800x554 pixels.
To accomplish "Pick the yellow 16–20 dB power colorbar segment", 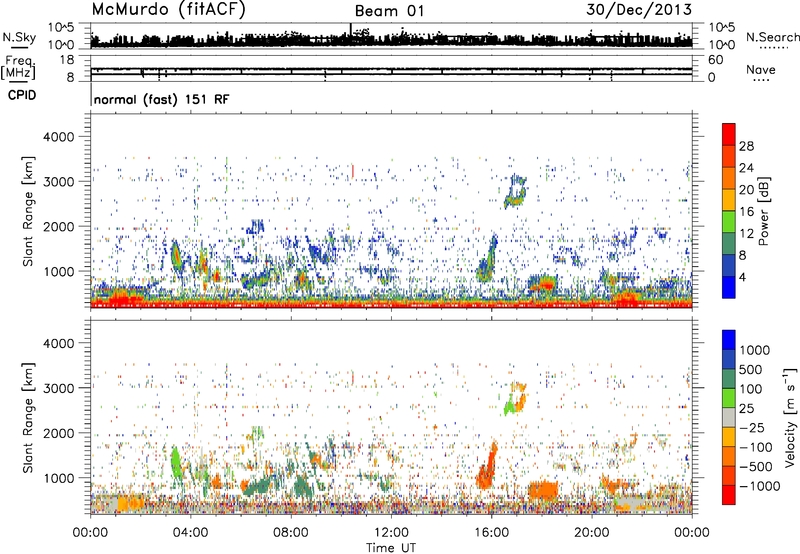I will (x=729, y=200).
